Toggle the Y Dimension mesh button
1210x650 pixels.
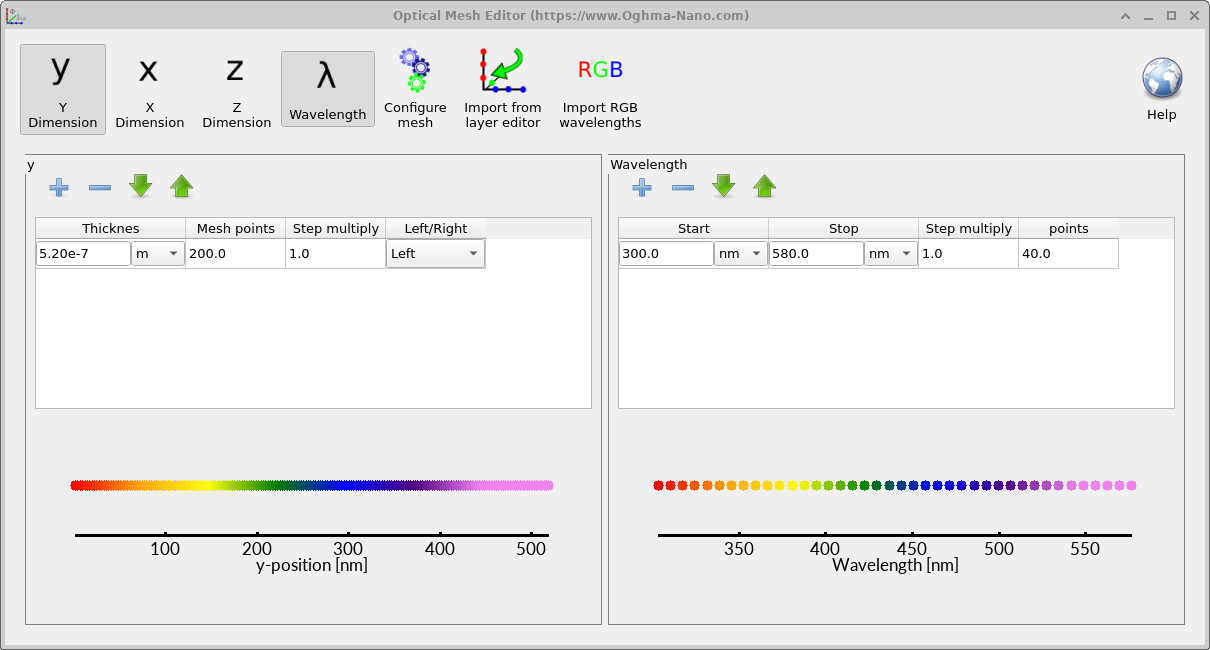coord(63,89)
